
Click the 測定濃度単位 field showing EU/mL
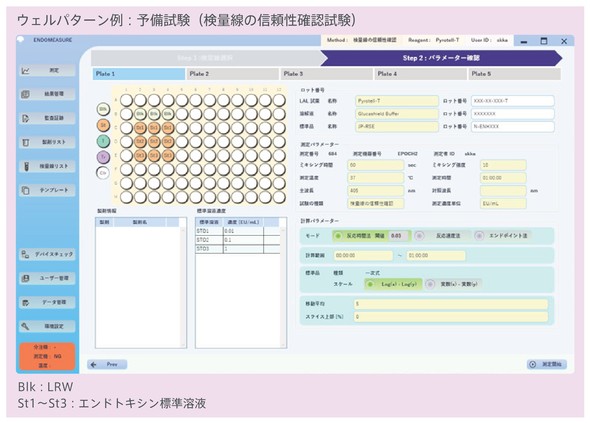click(x=503, y=204)
